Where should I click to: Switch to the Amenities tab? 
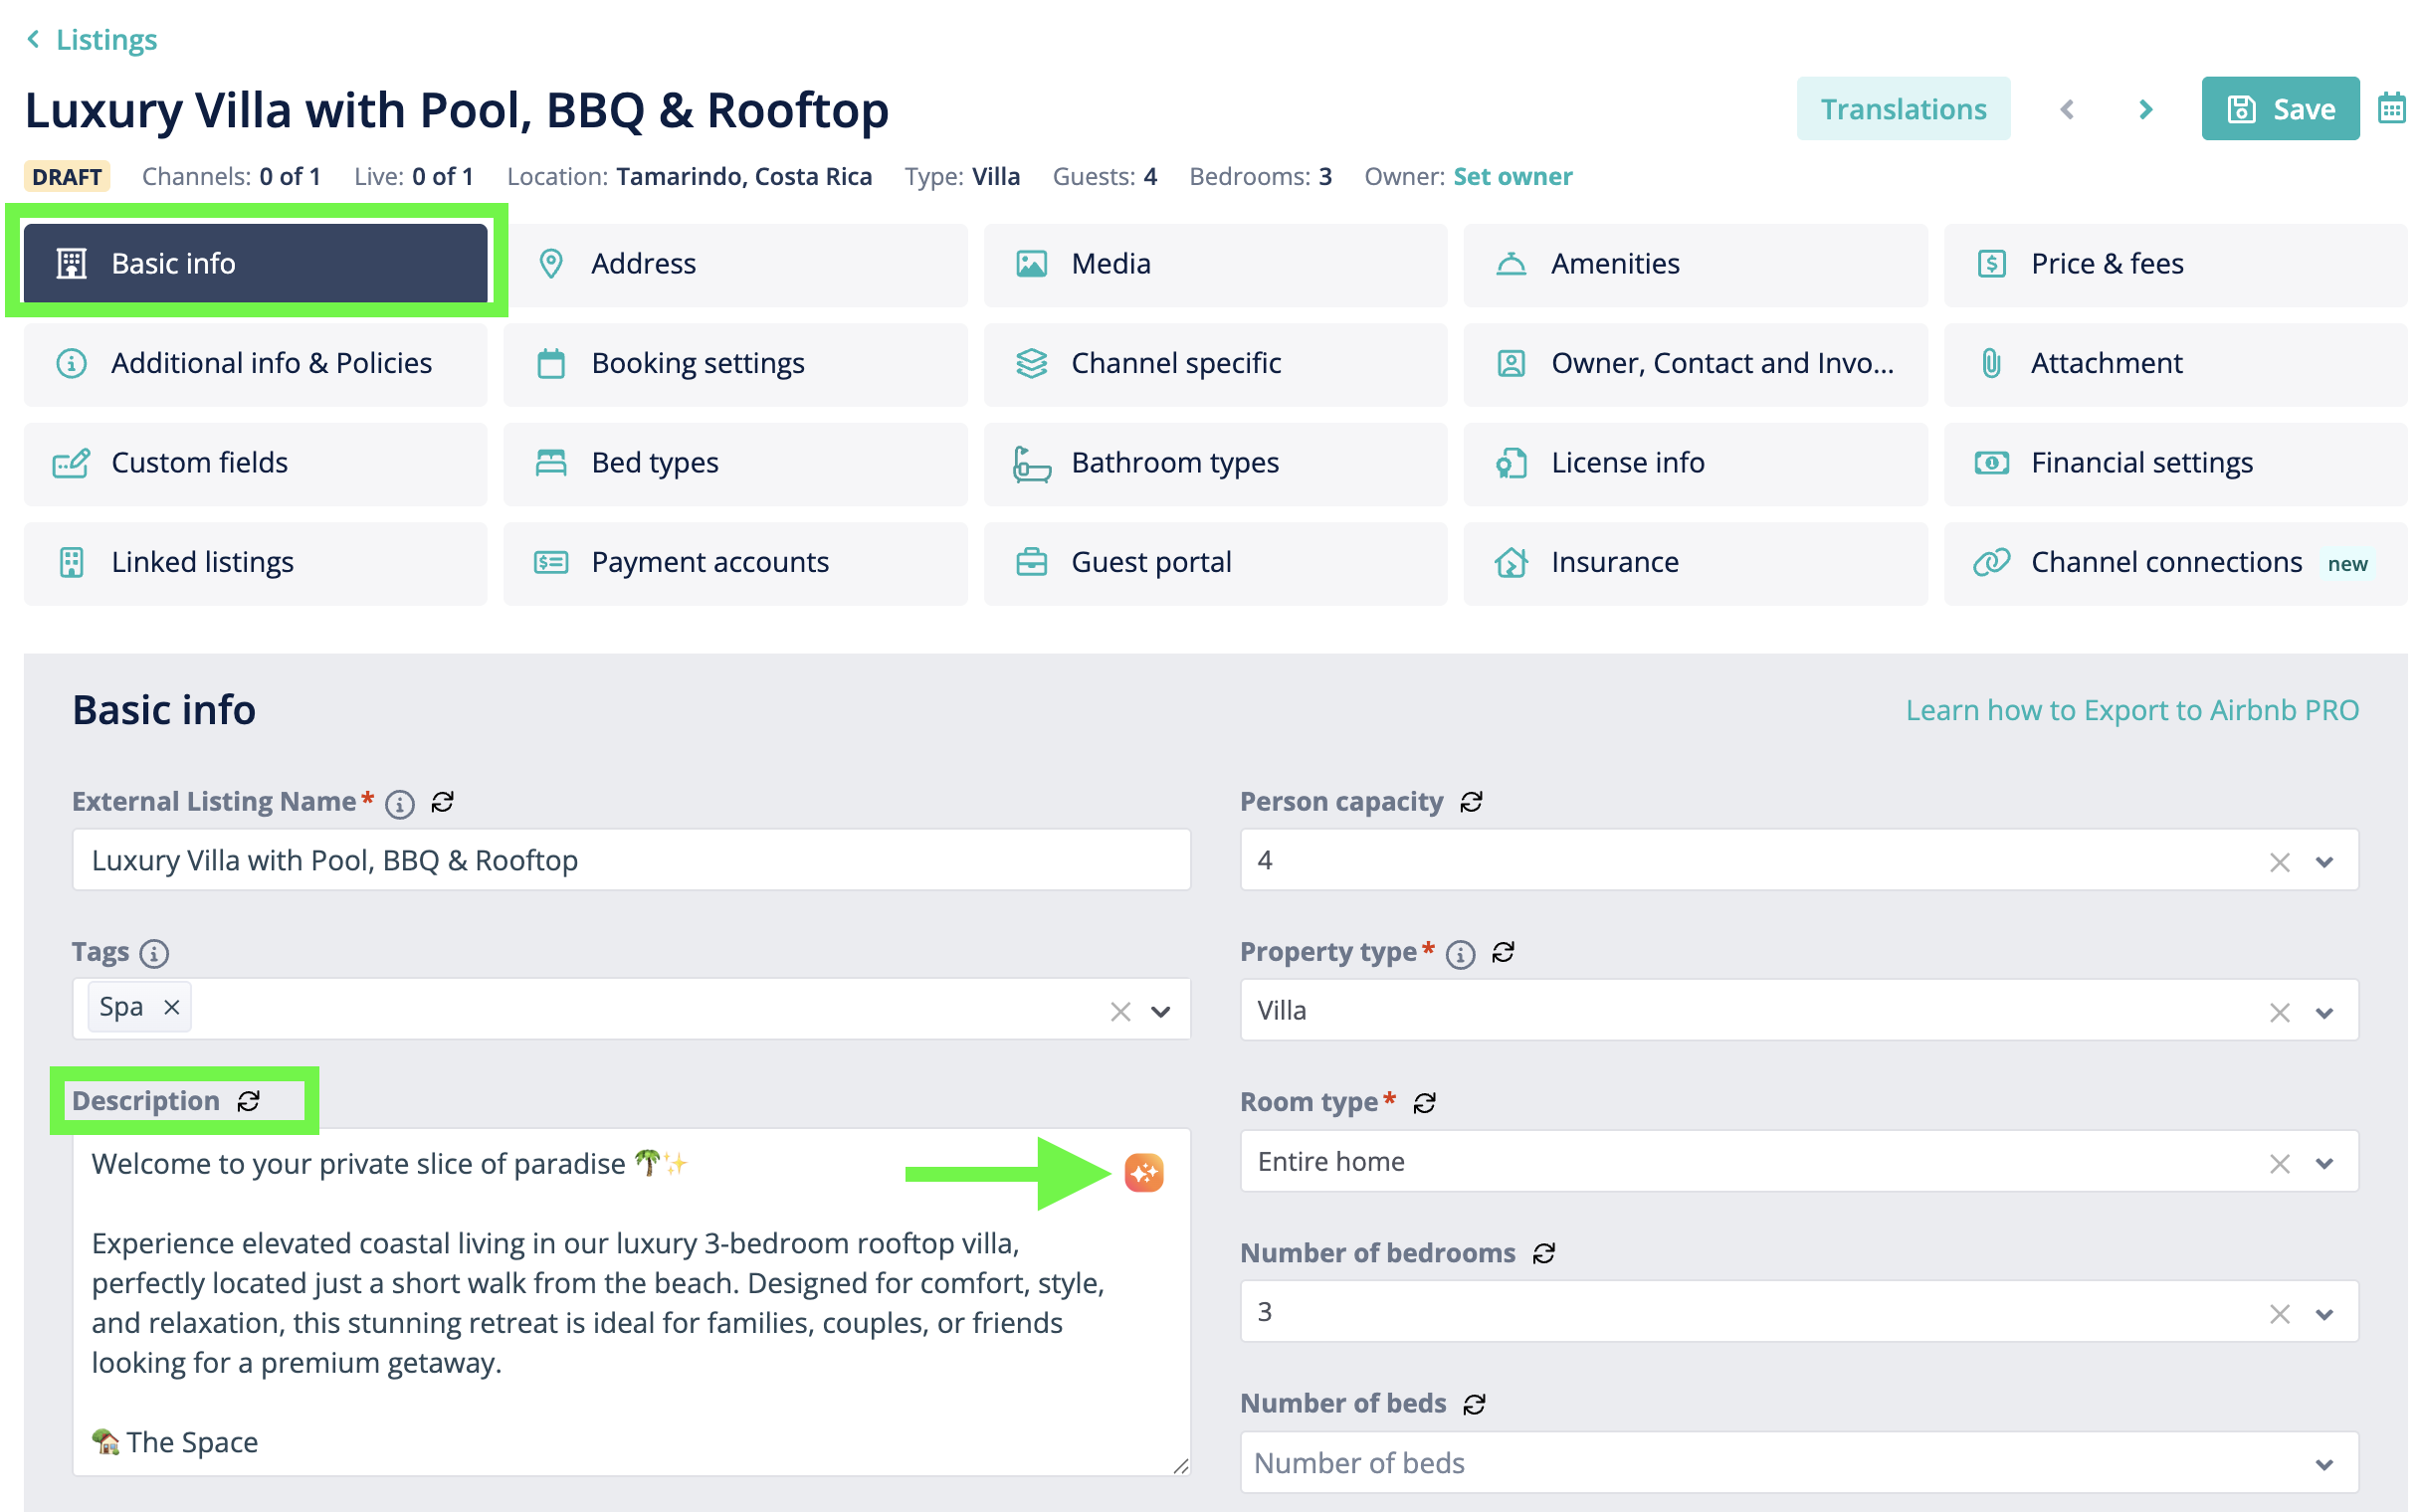1695,264
